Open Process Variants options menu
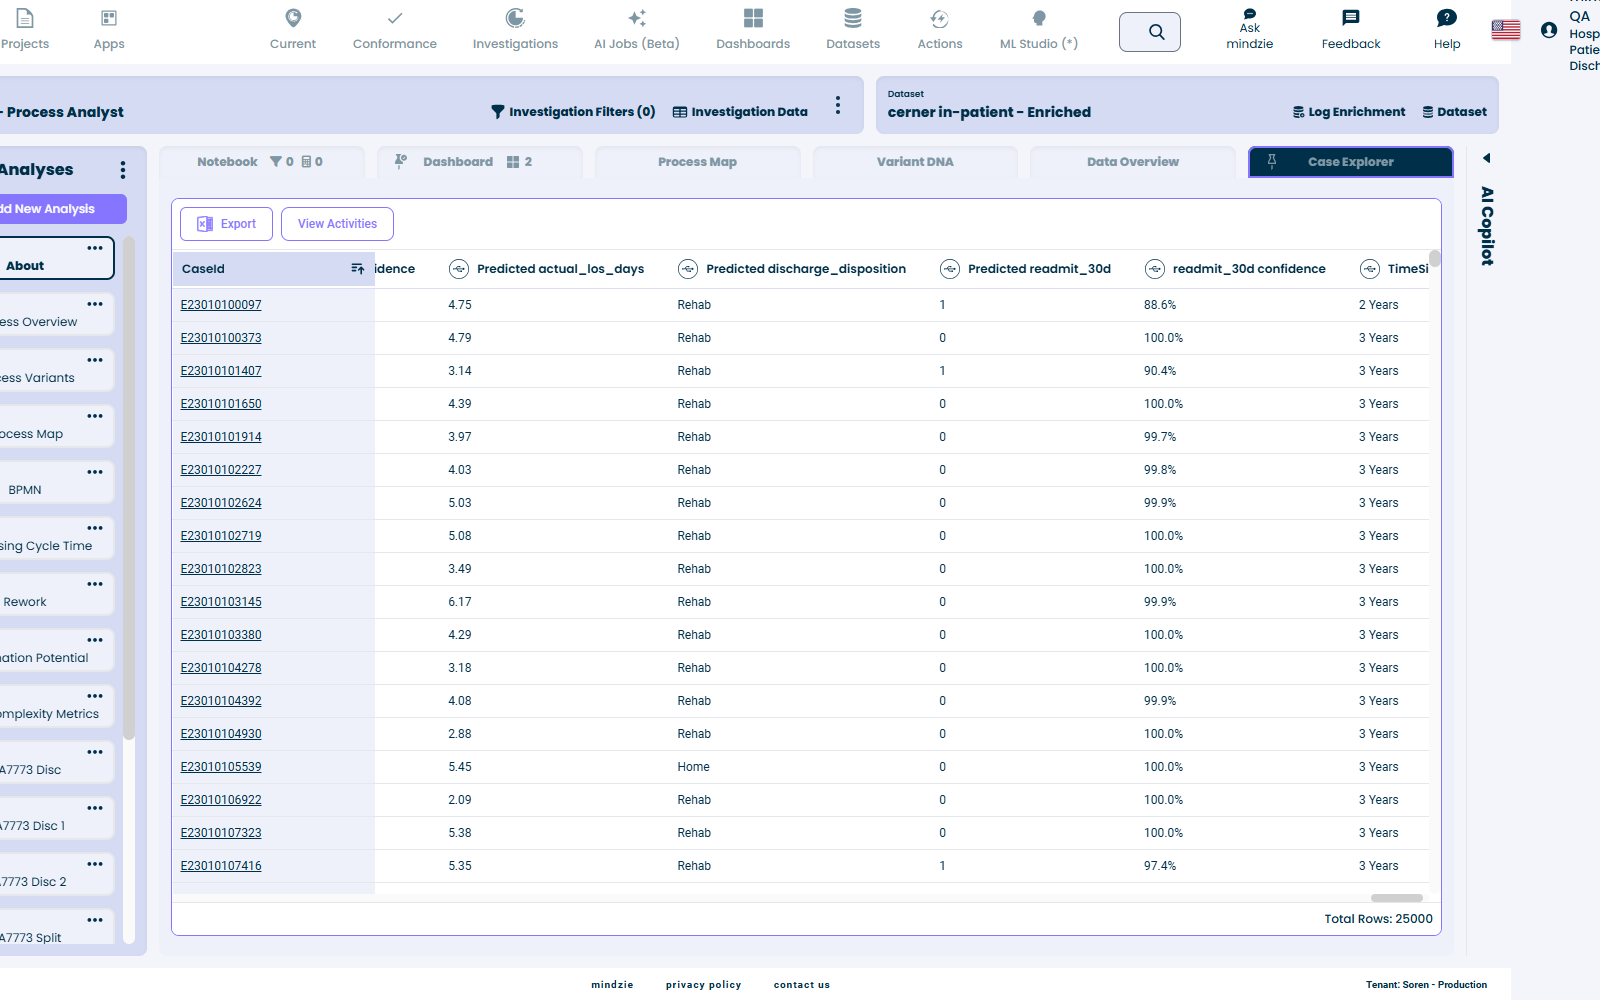The image size is (1600, 1000). coord(95,360)
